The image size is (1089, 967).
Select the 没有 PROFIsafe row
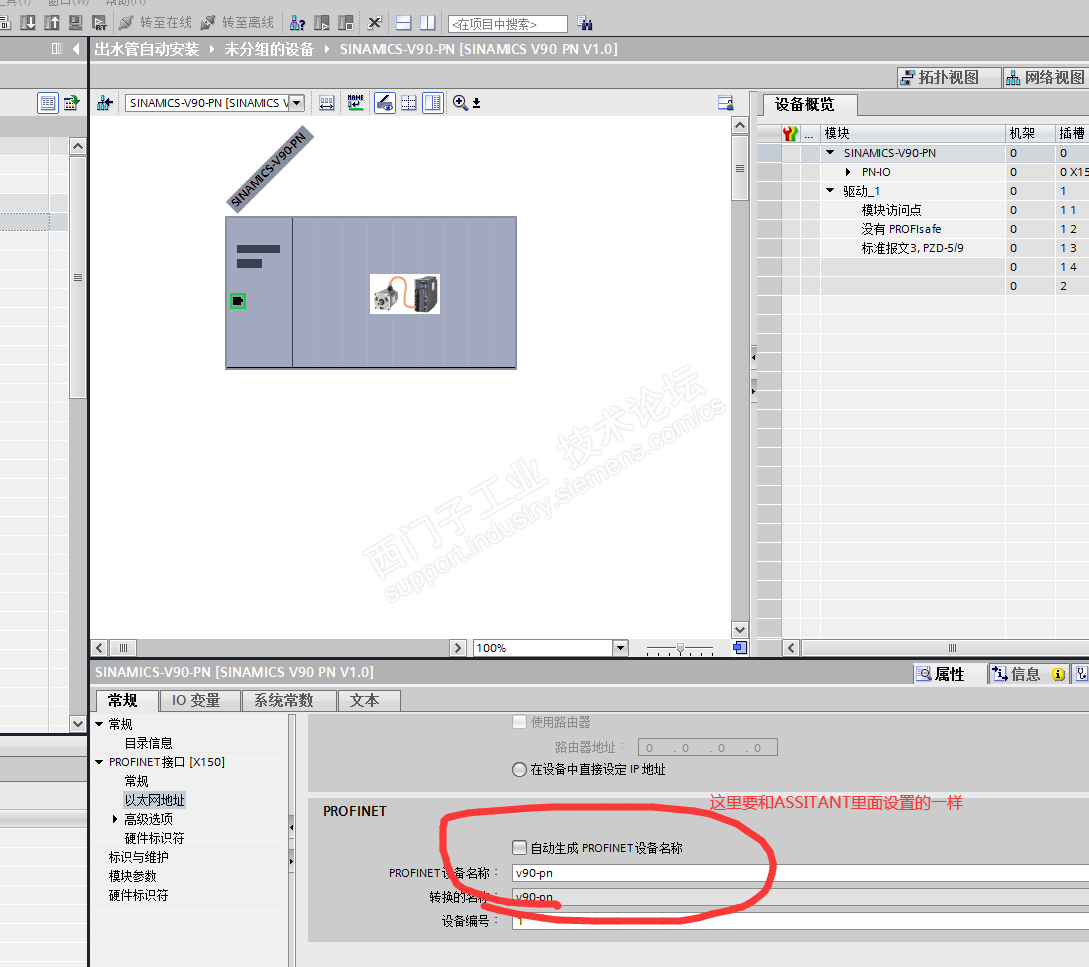coord(922,229)
